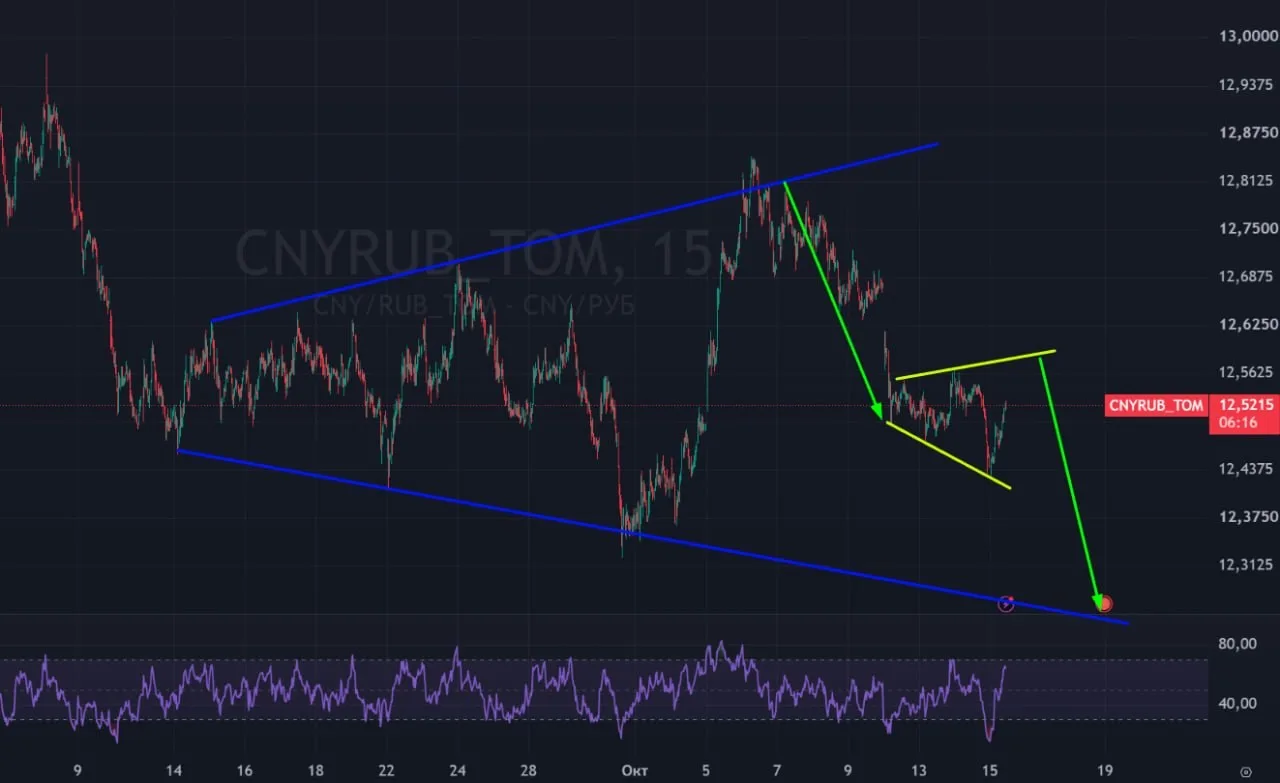Click date label 14 on time axis

[174, 771]
